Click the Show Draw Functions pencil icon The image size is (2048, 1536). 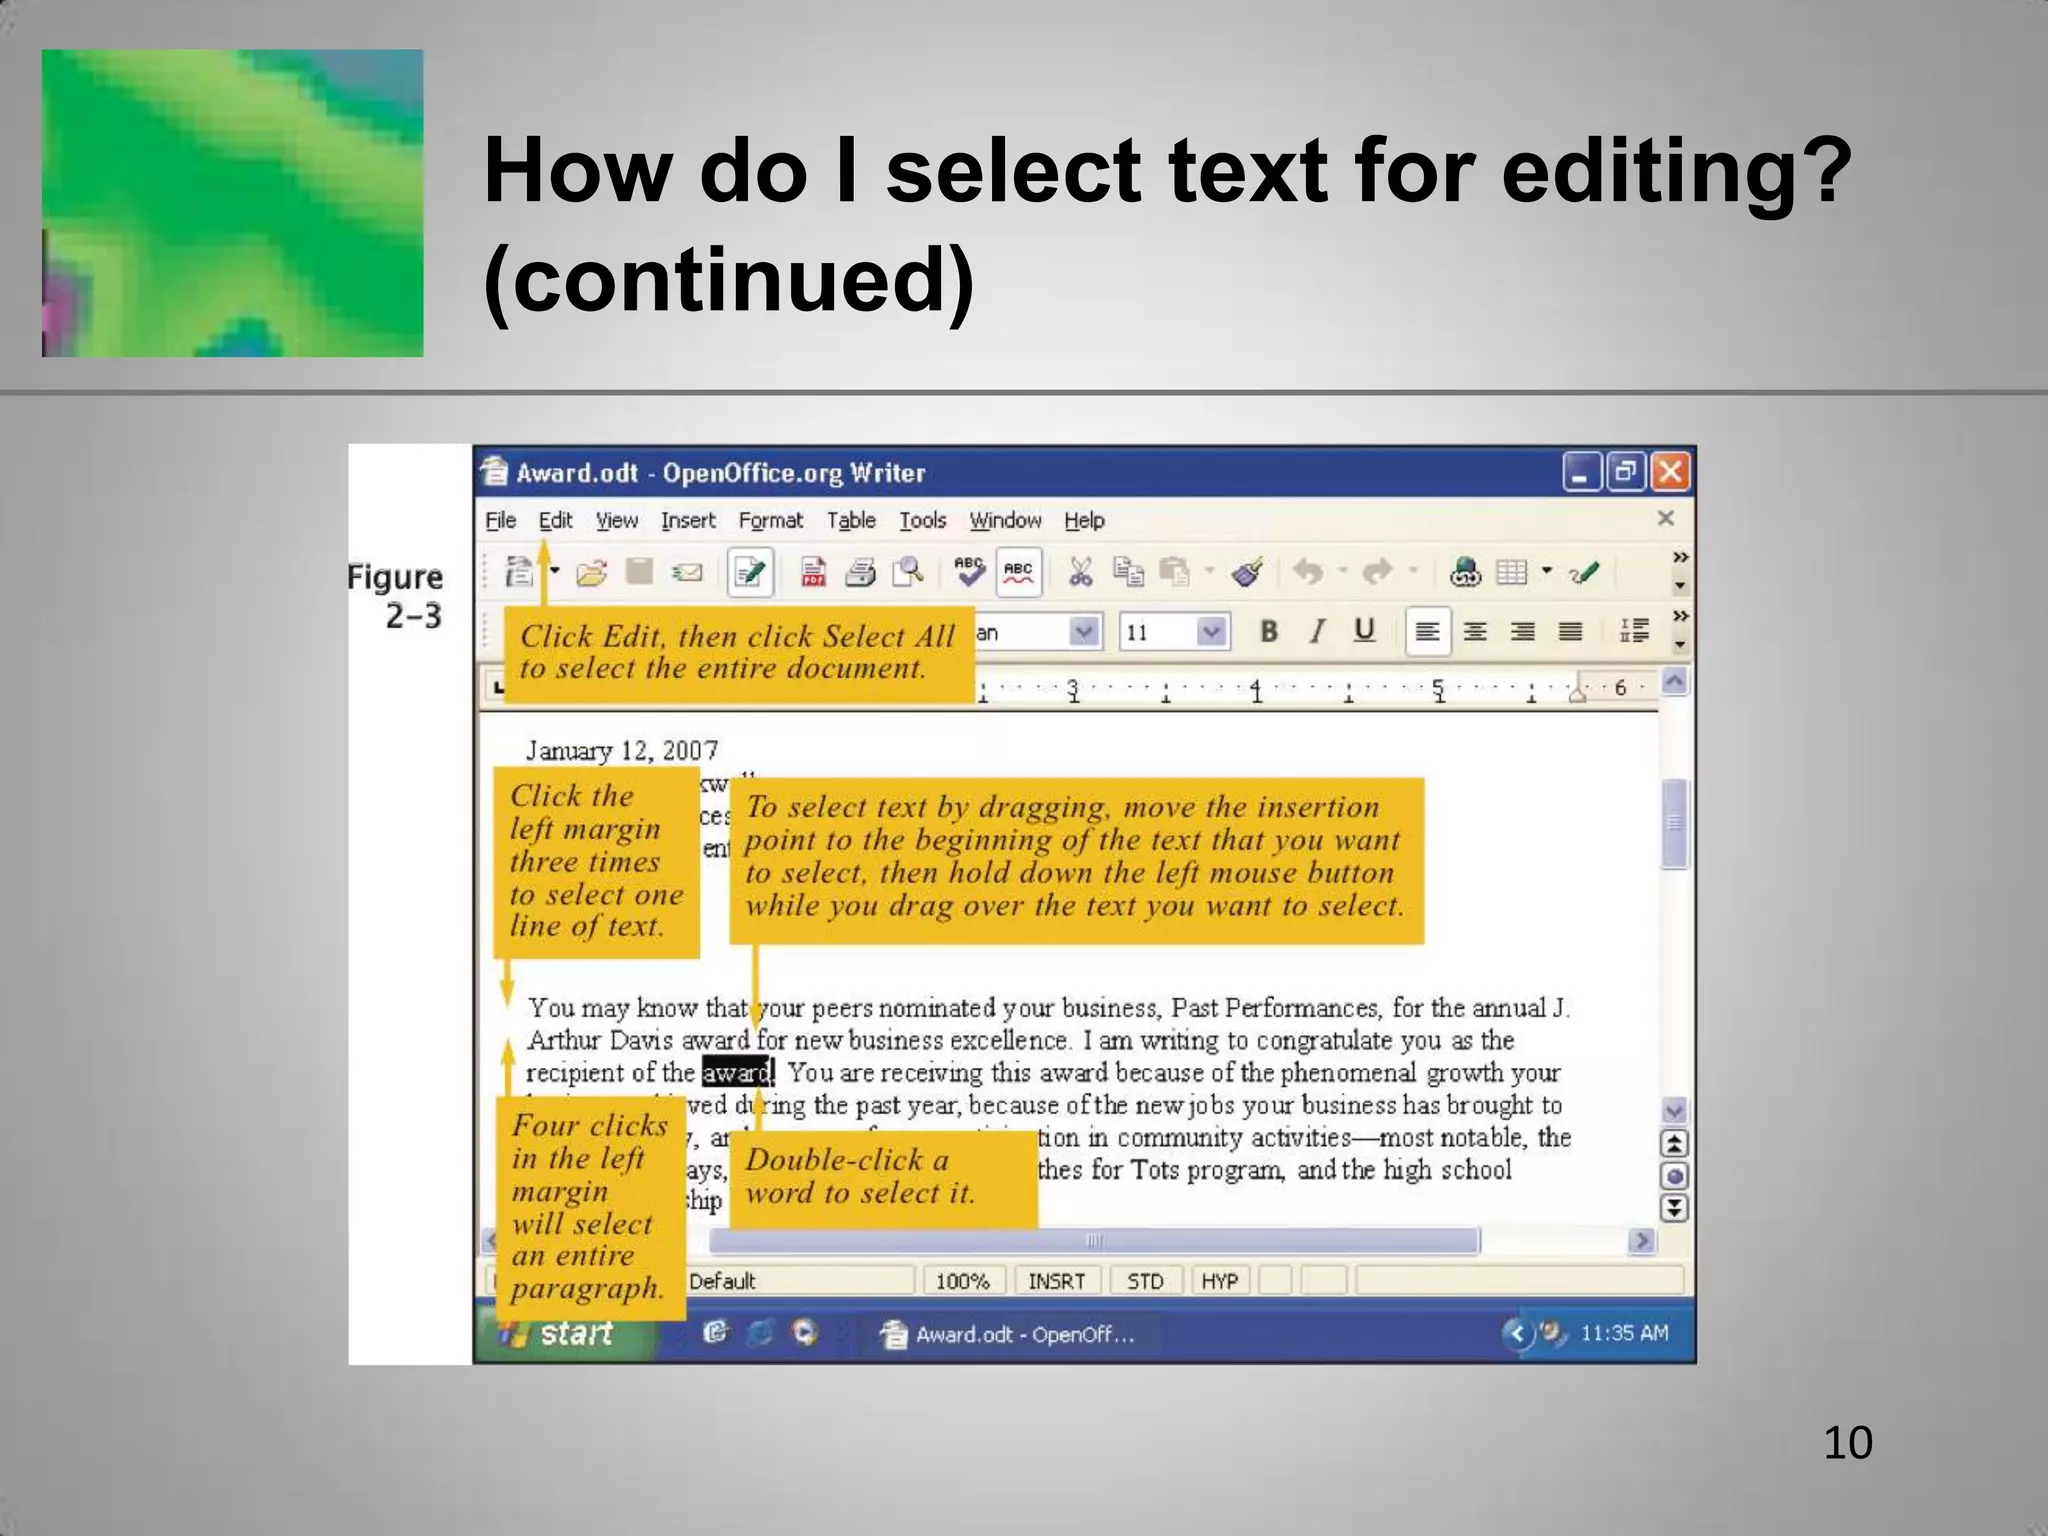(x=1584, y=572)
